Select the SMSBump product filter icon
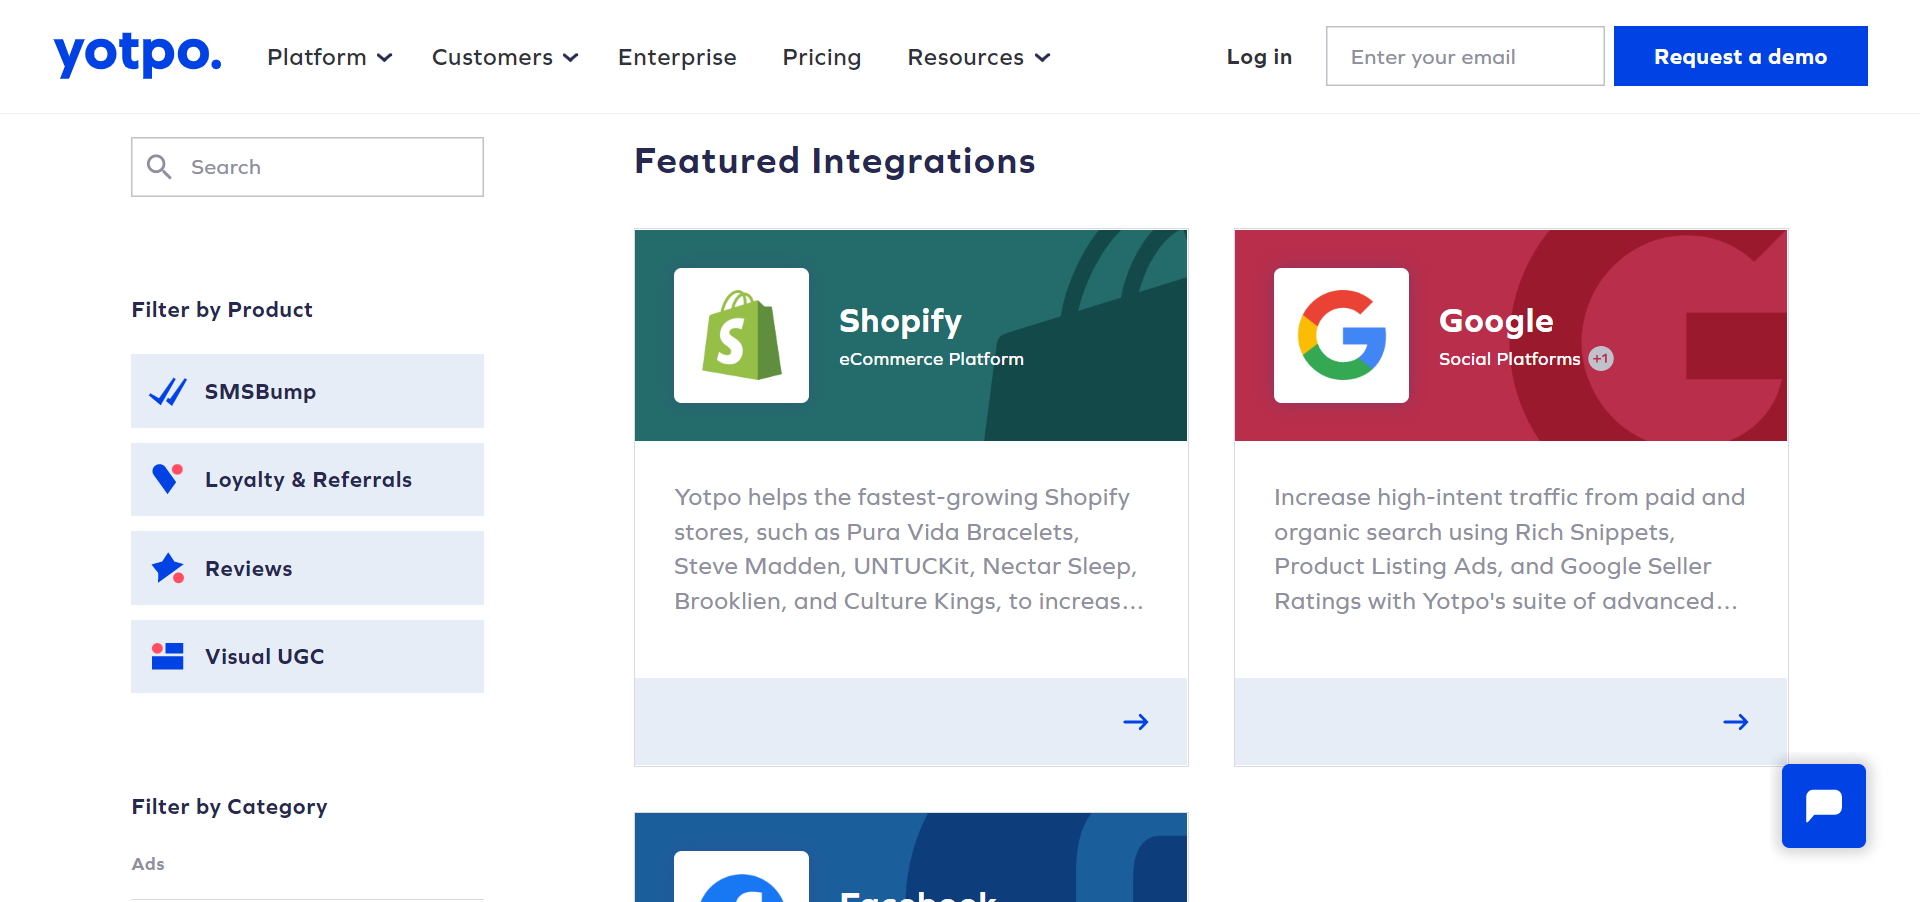This screenshot has width=1920, height=902. (x=168, y=391)
